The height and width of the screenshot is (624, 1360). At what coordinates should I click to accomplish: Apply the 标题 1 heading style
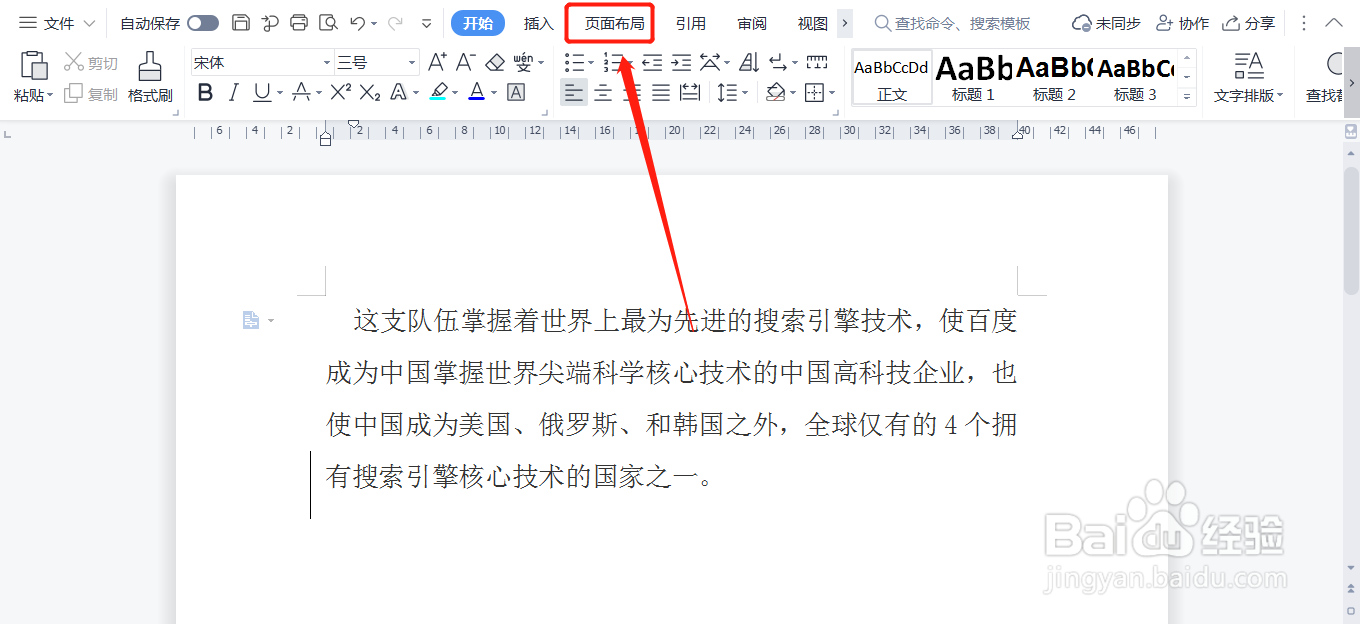pos(973,78)
